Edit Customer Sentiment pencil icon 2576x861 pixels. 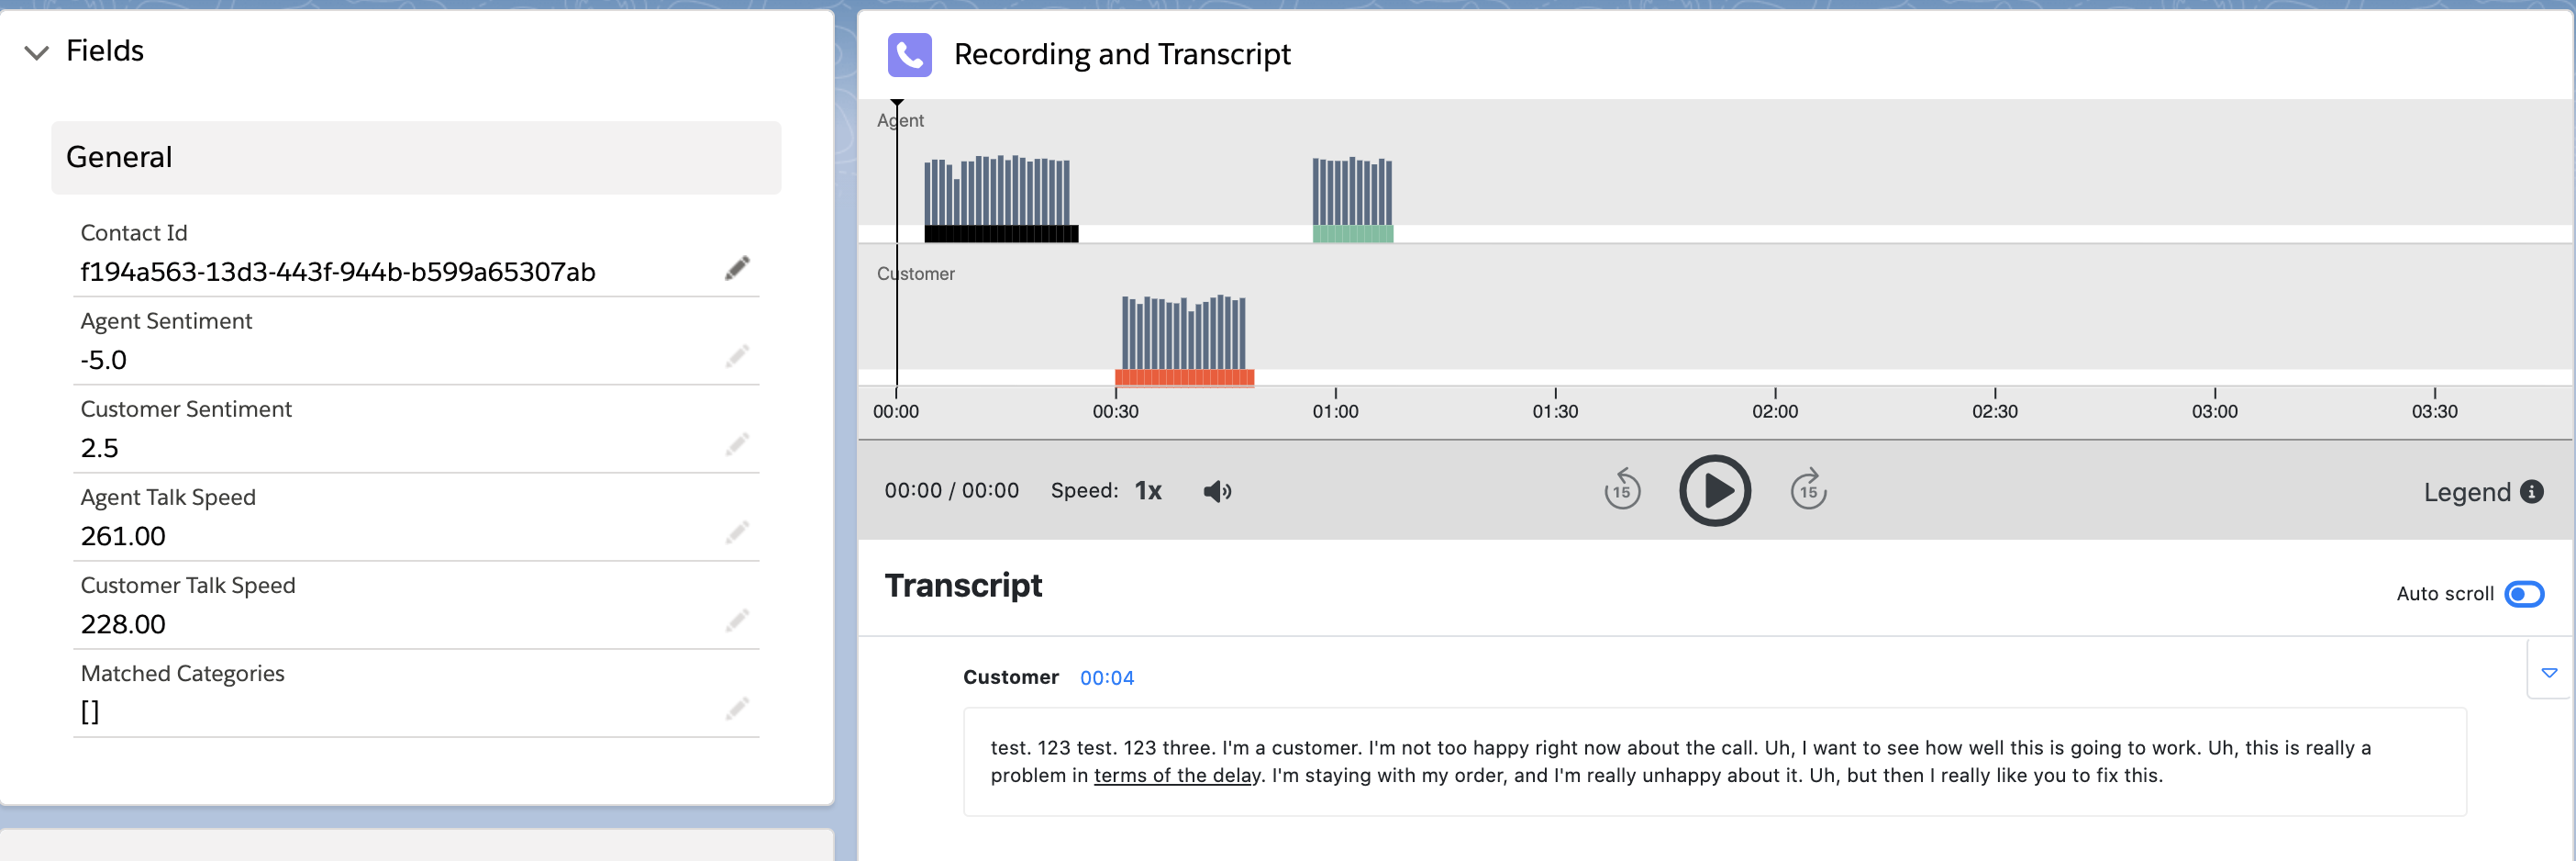click(x=737, y=445)
